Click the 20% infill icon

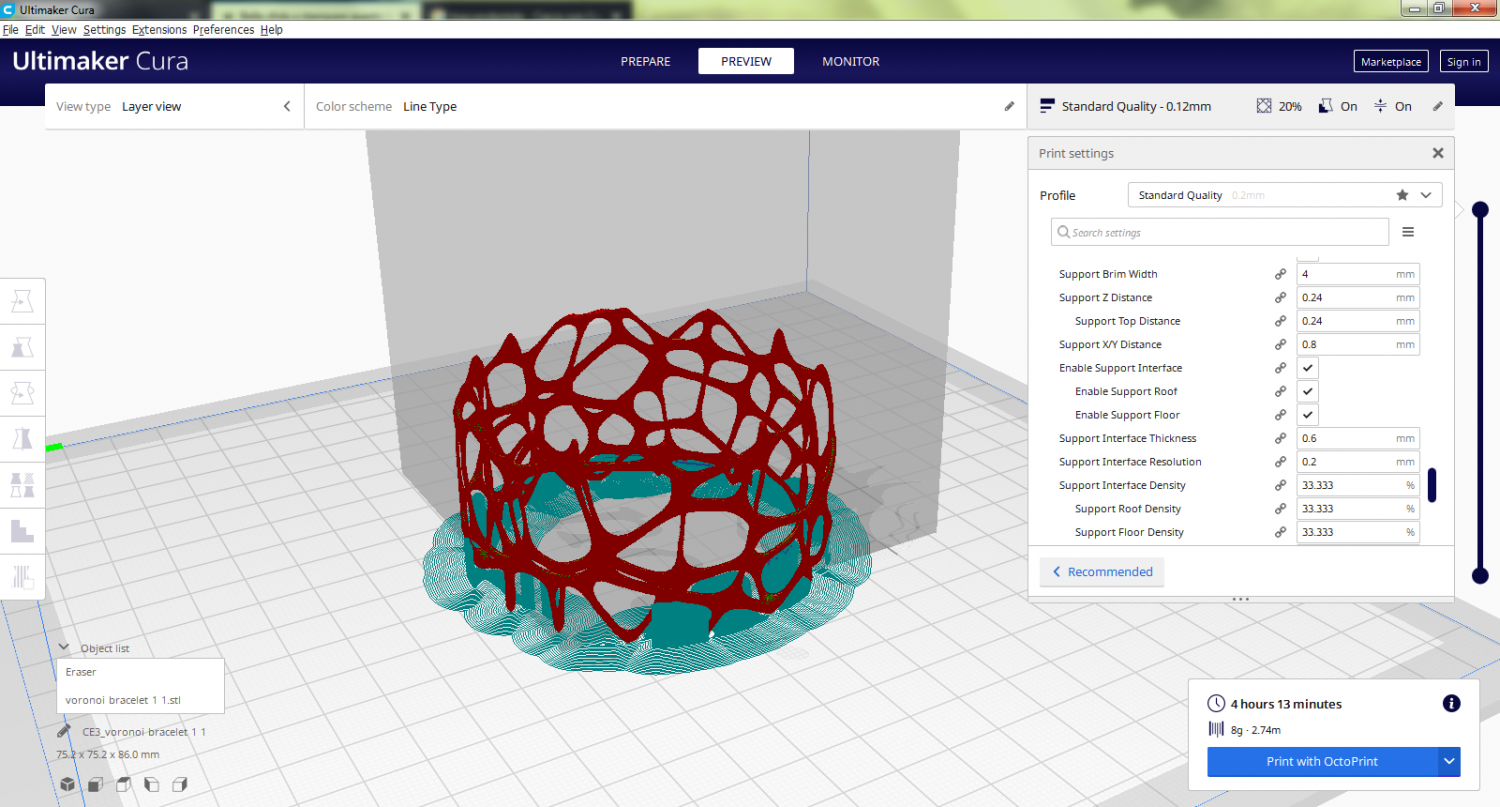click(x=1264, y=106)
